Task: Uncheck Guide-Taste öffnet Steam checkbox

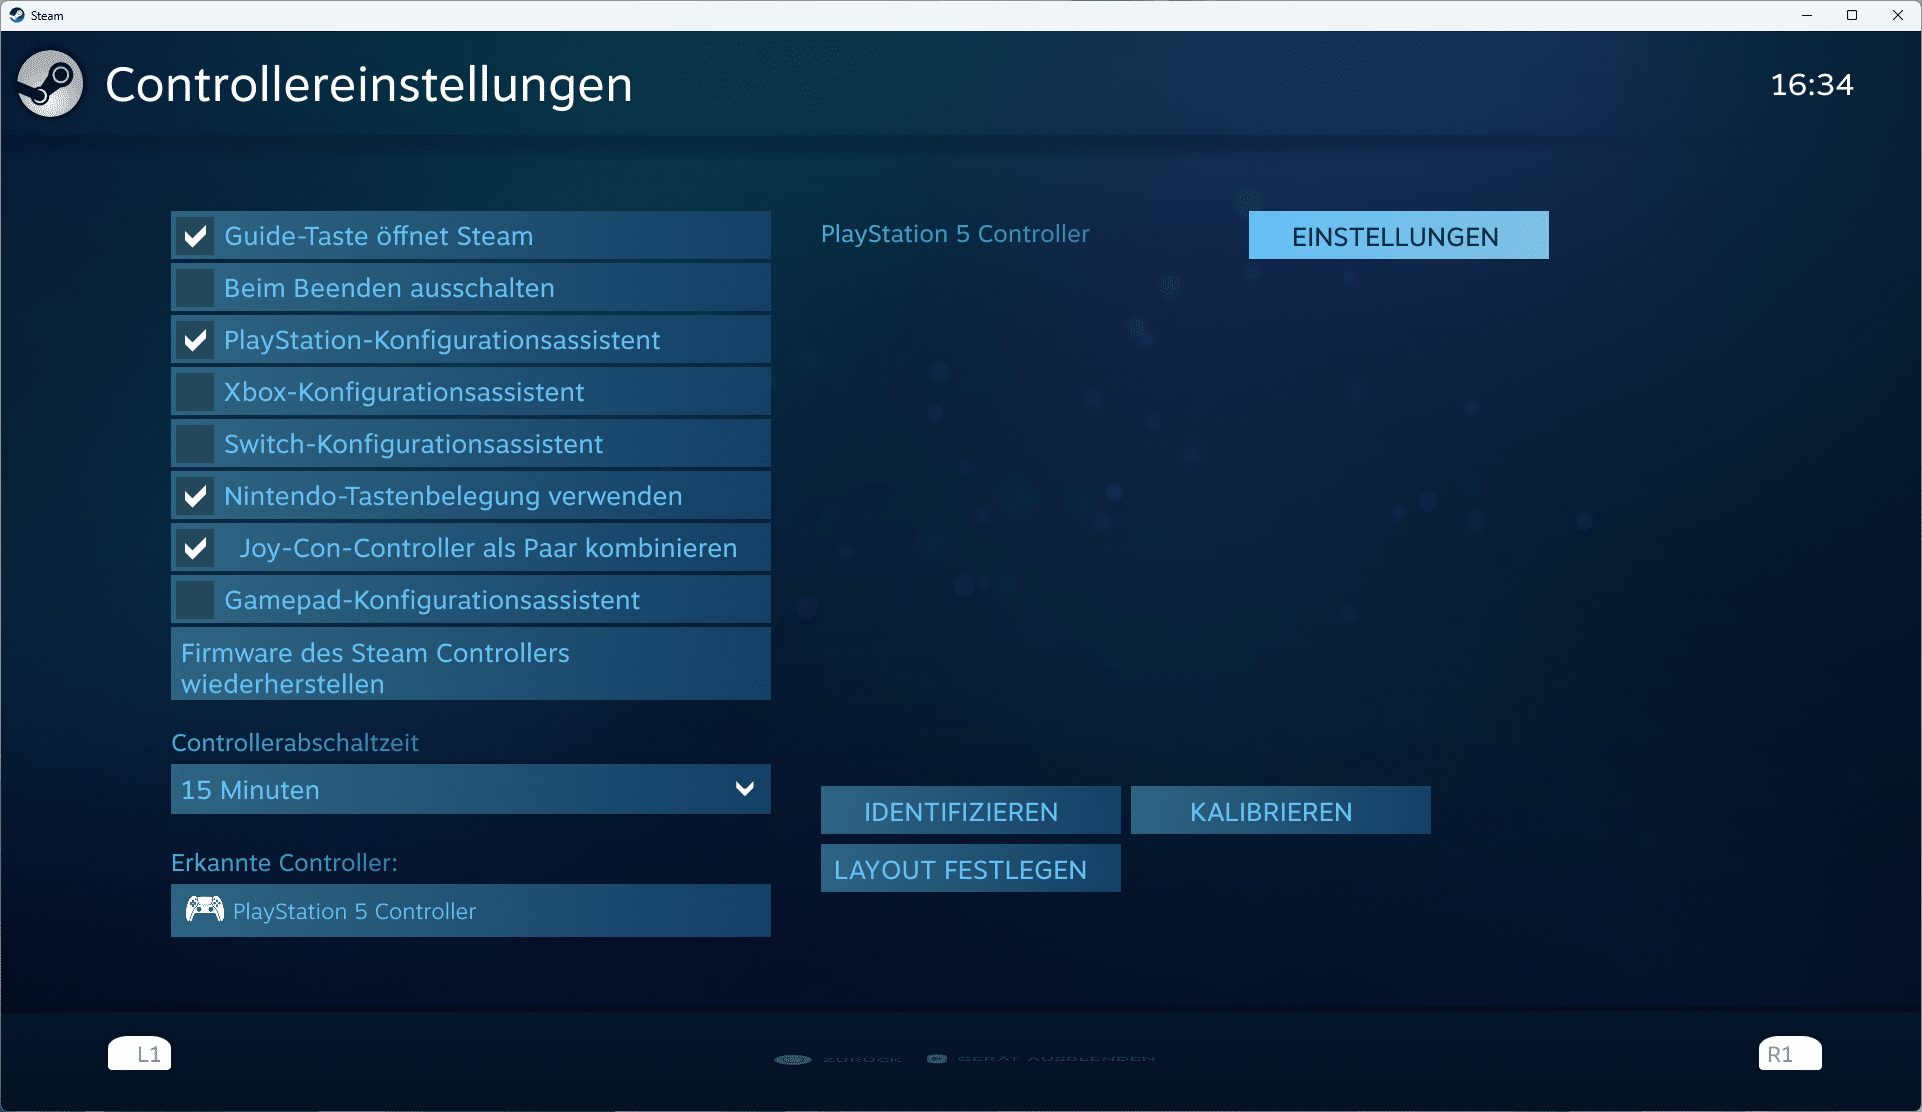Action: click(195, 236)
